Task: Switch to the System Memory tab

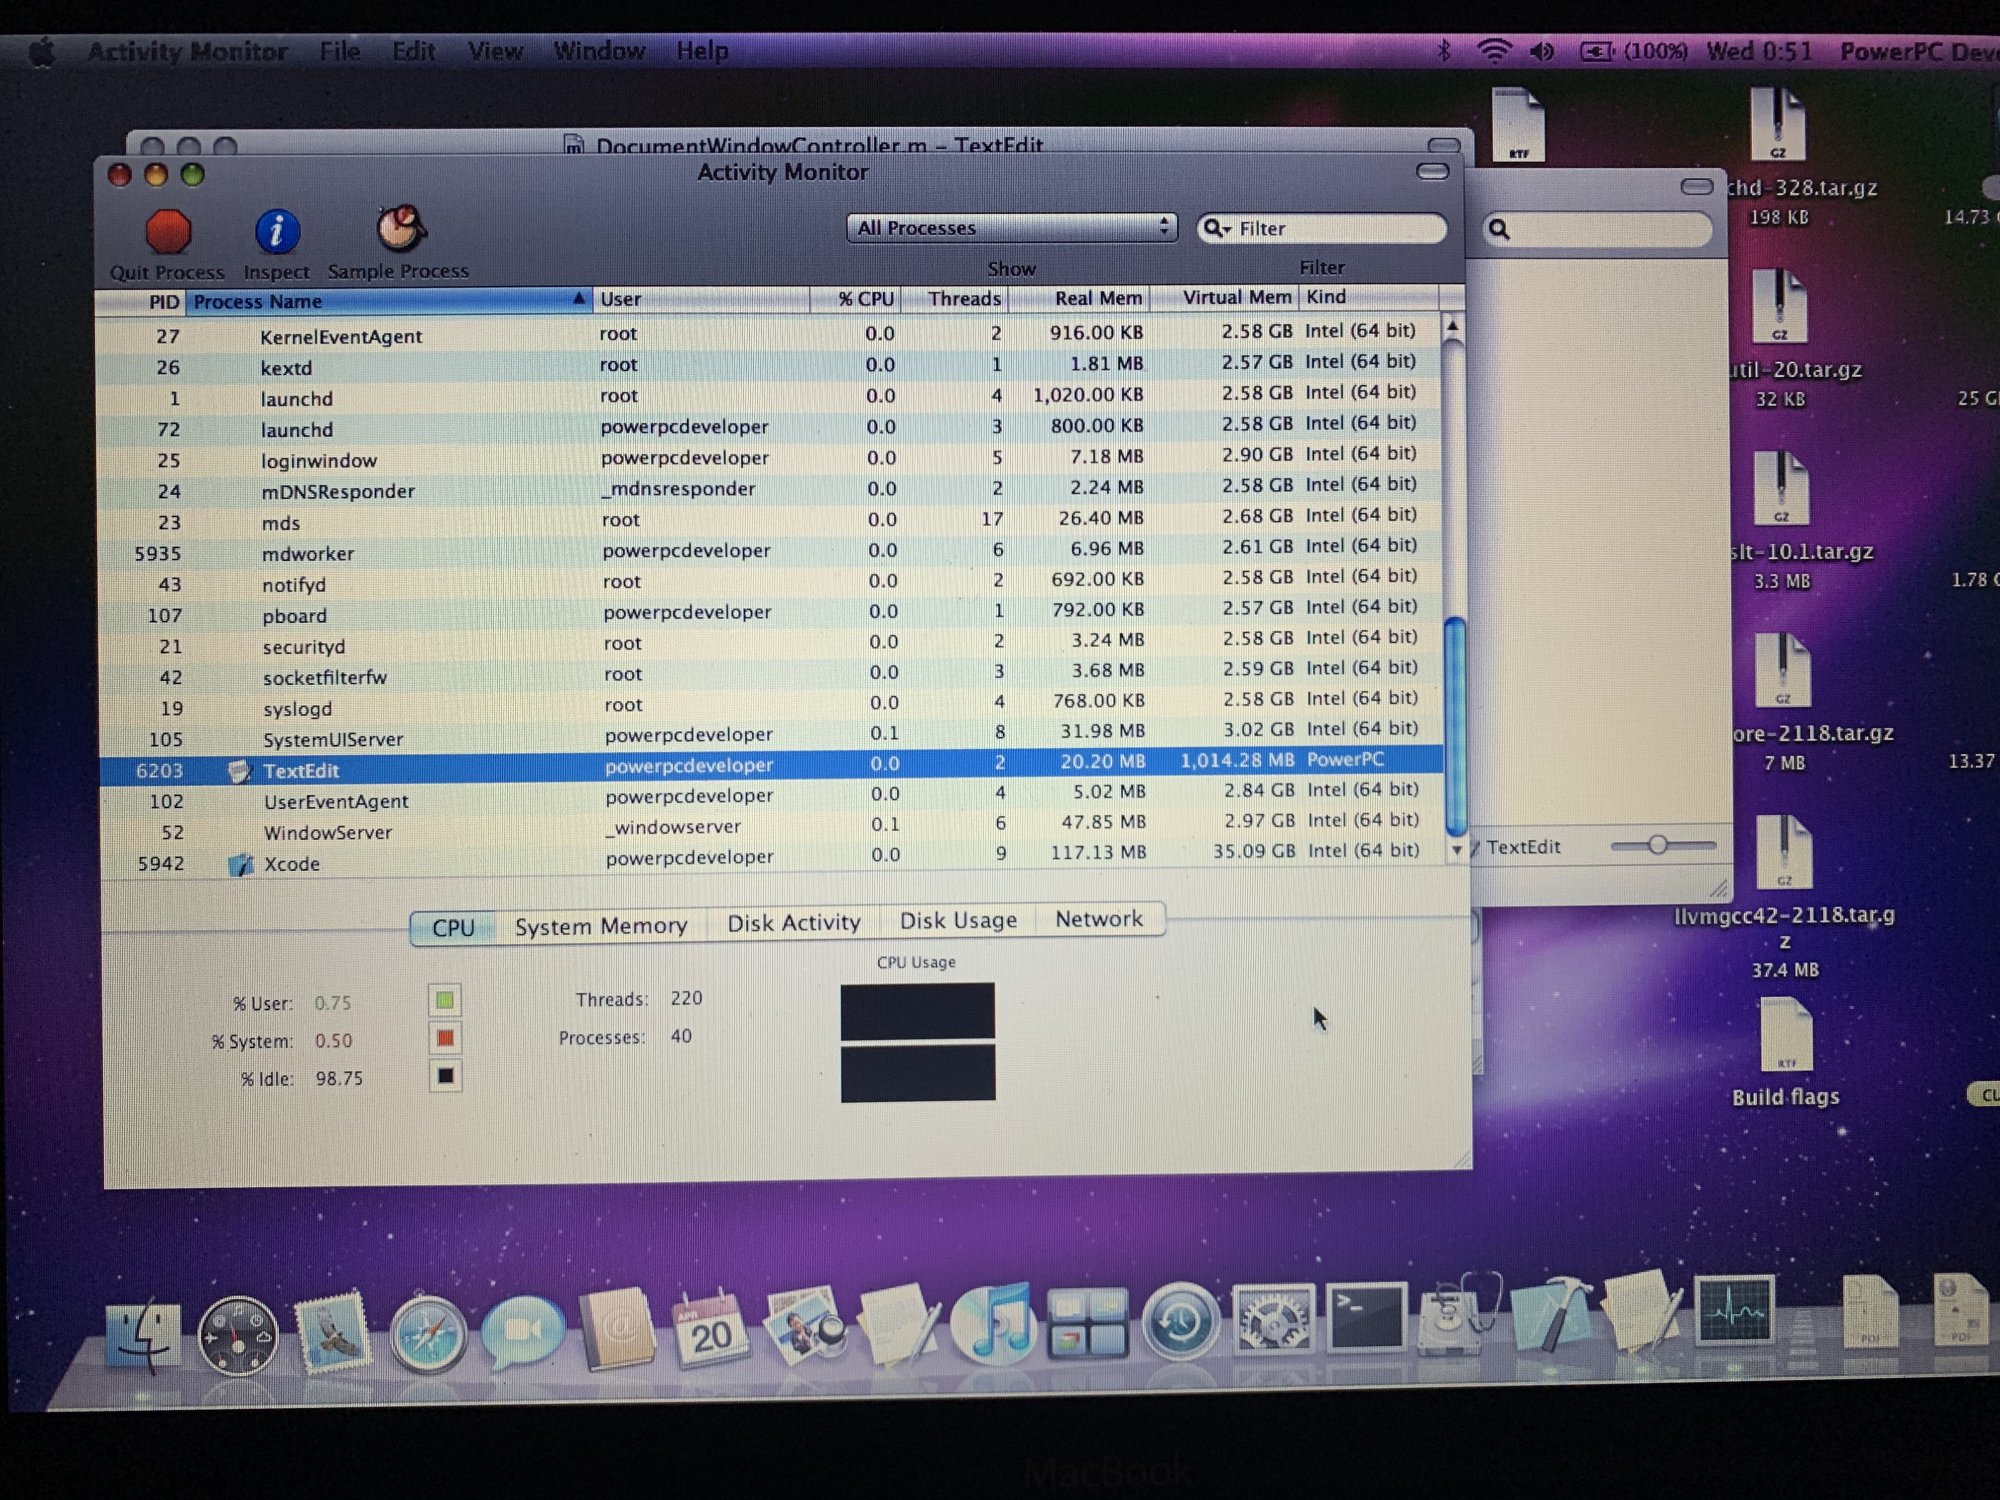Action: pos(601,926)
